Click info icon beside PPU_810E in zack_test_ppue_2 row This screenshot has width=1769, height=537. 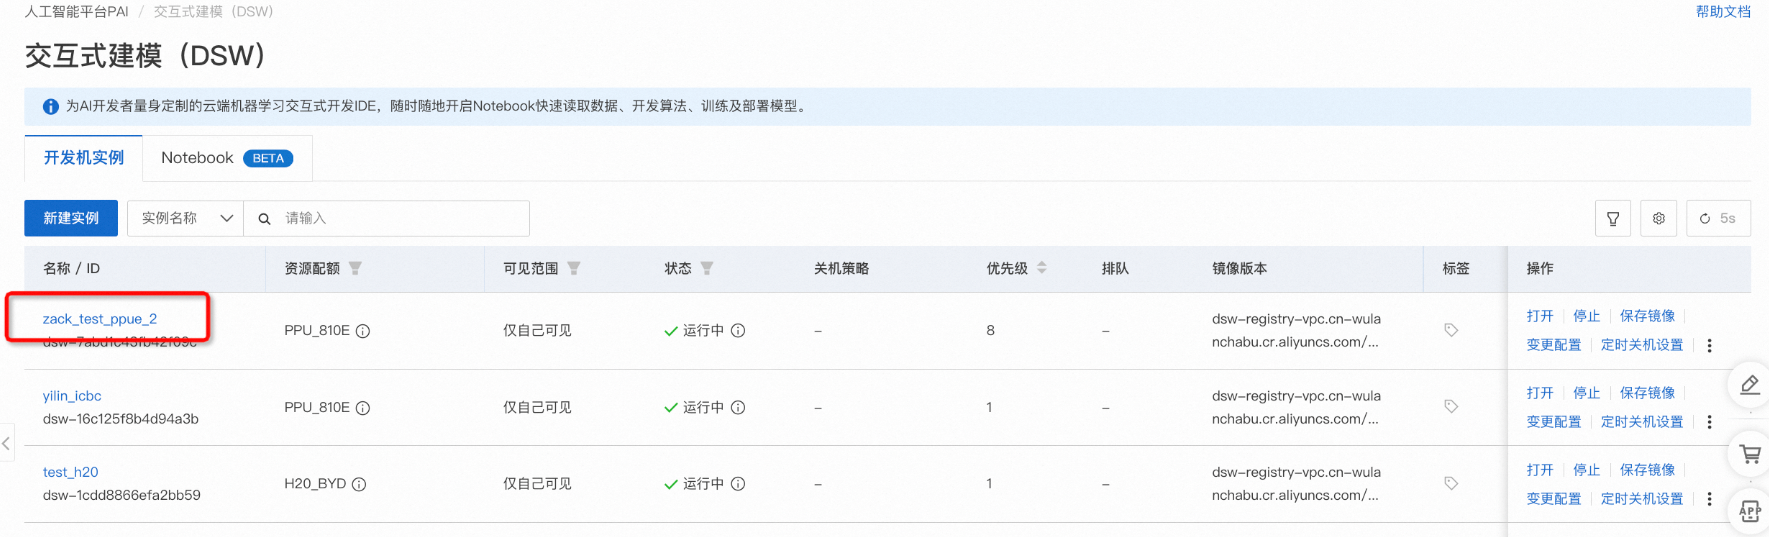point(363,331)
